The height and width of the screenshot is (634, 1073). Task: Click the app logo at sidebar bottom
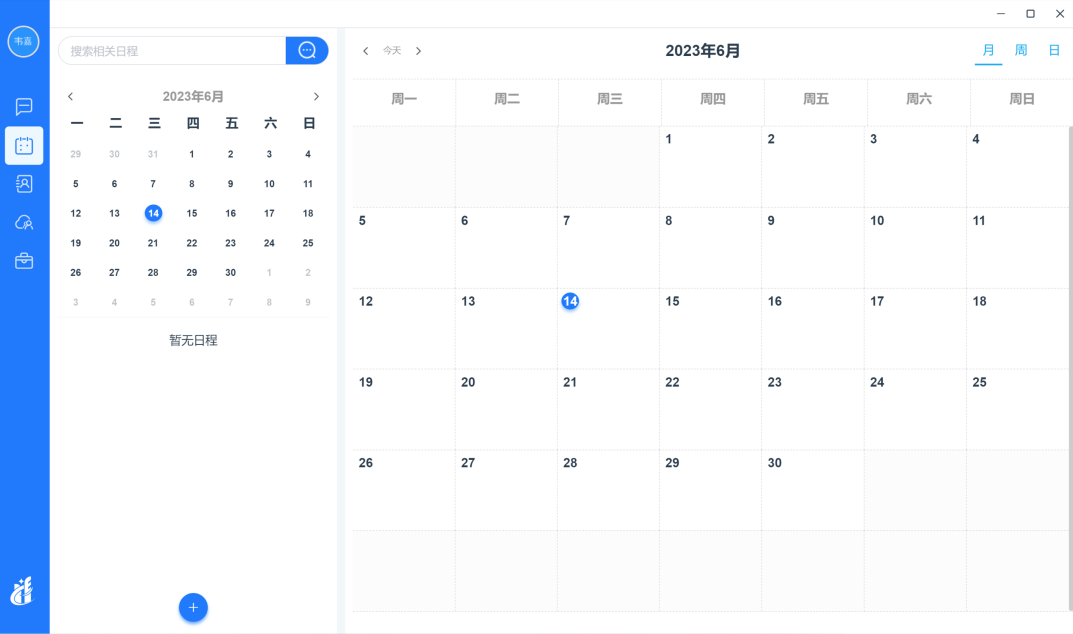coord(22,591)
